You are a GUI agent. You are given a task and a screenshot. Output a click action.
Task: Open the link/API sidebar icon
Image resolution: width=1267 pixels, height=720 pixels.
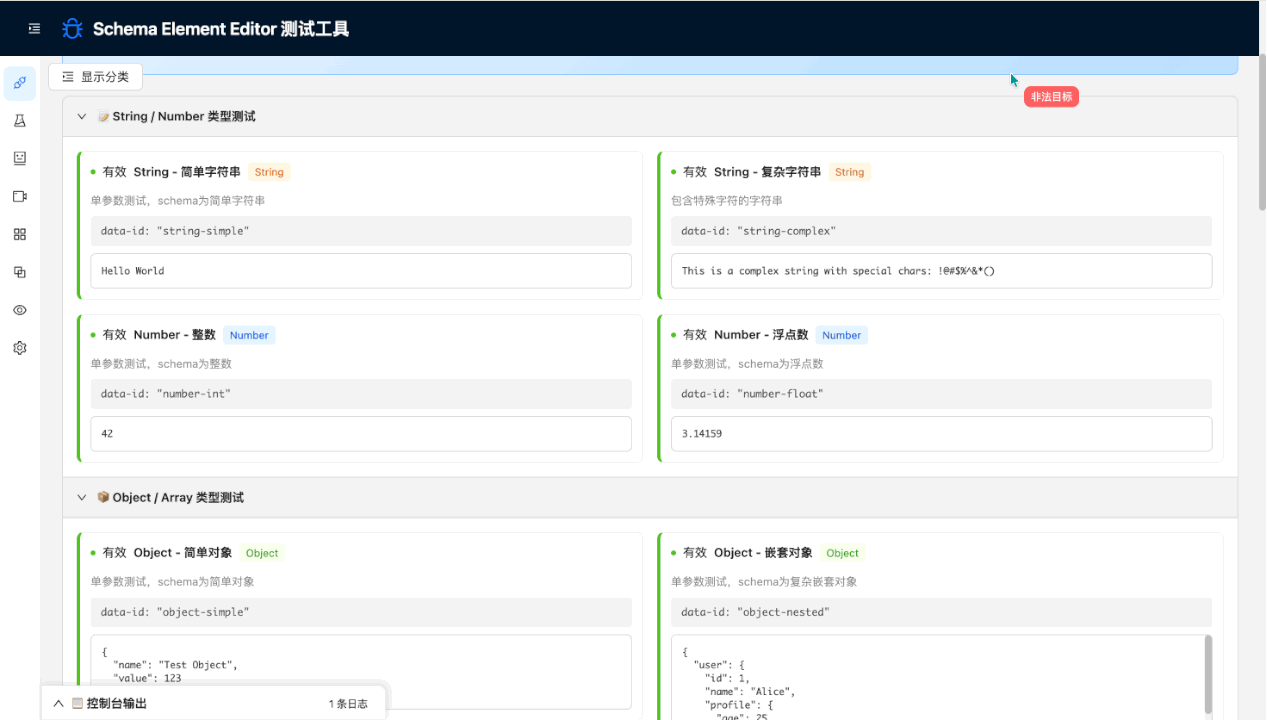(x=20, y=83)
